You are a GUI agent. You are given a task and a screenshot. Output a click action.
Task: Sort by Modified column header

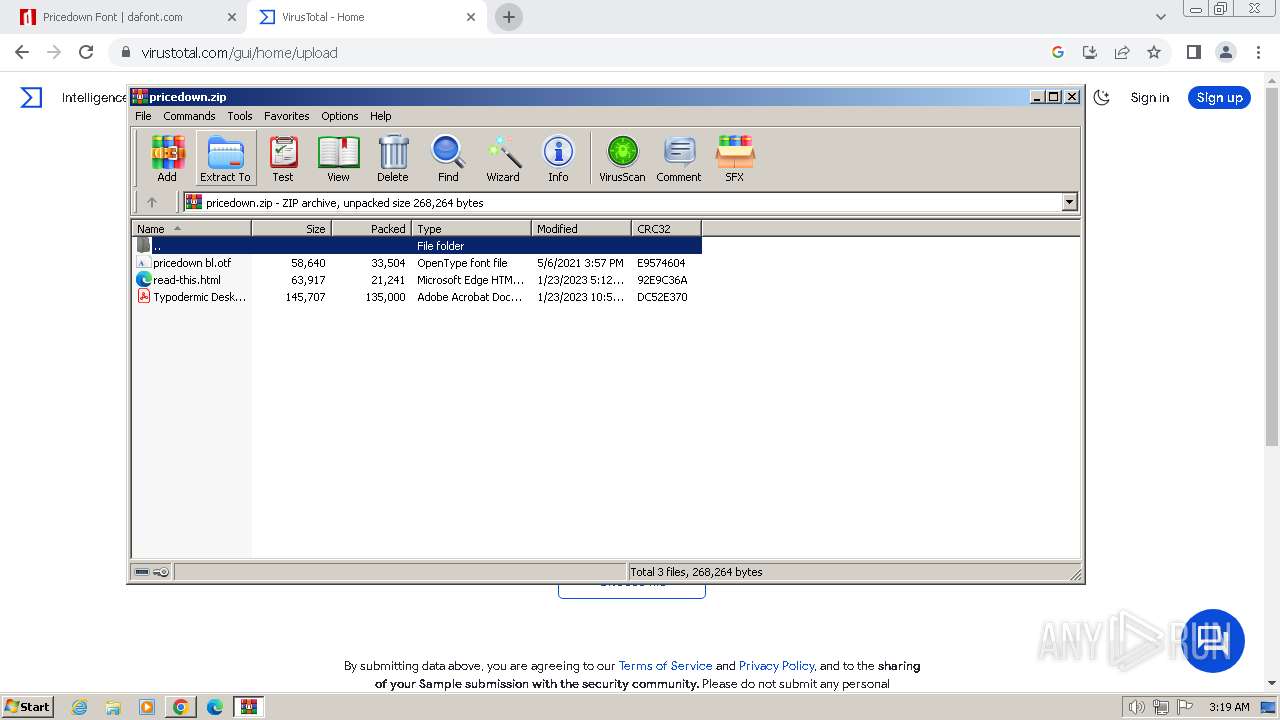581,229
